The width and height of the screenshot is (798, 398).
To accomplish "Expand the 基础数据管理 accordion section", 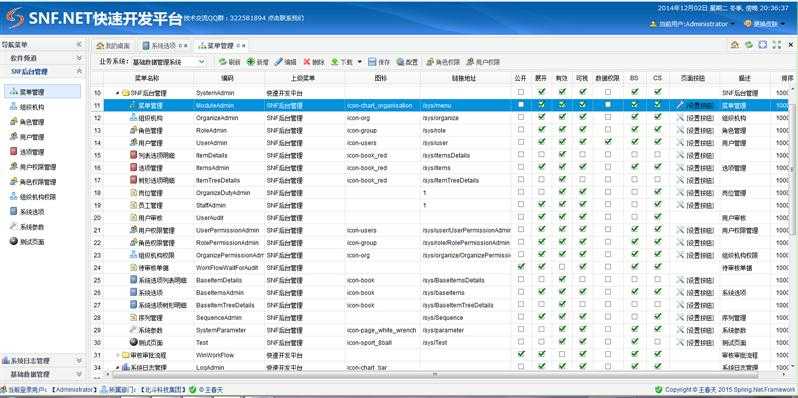I will [79, 374].
